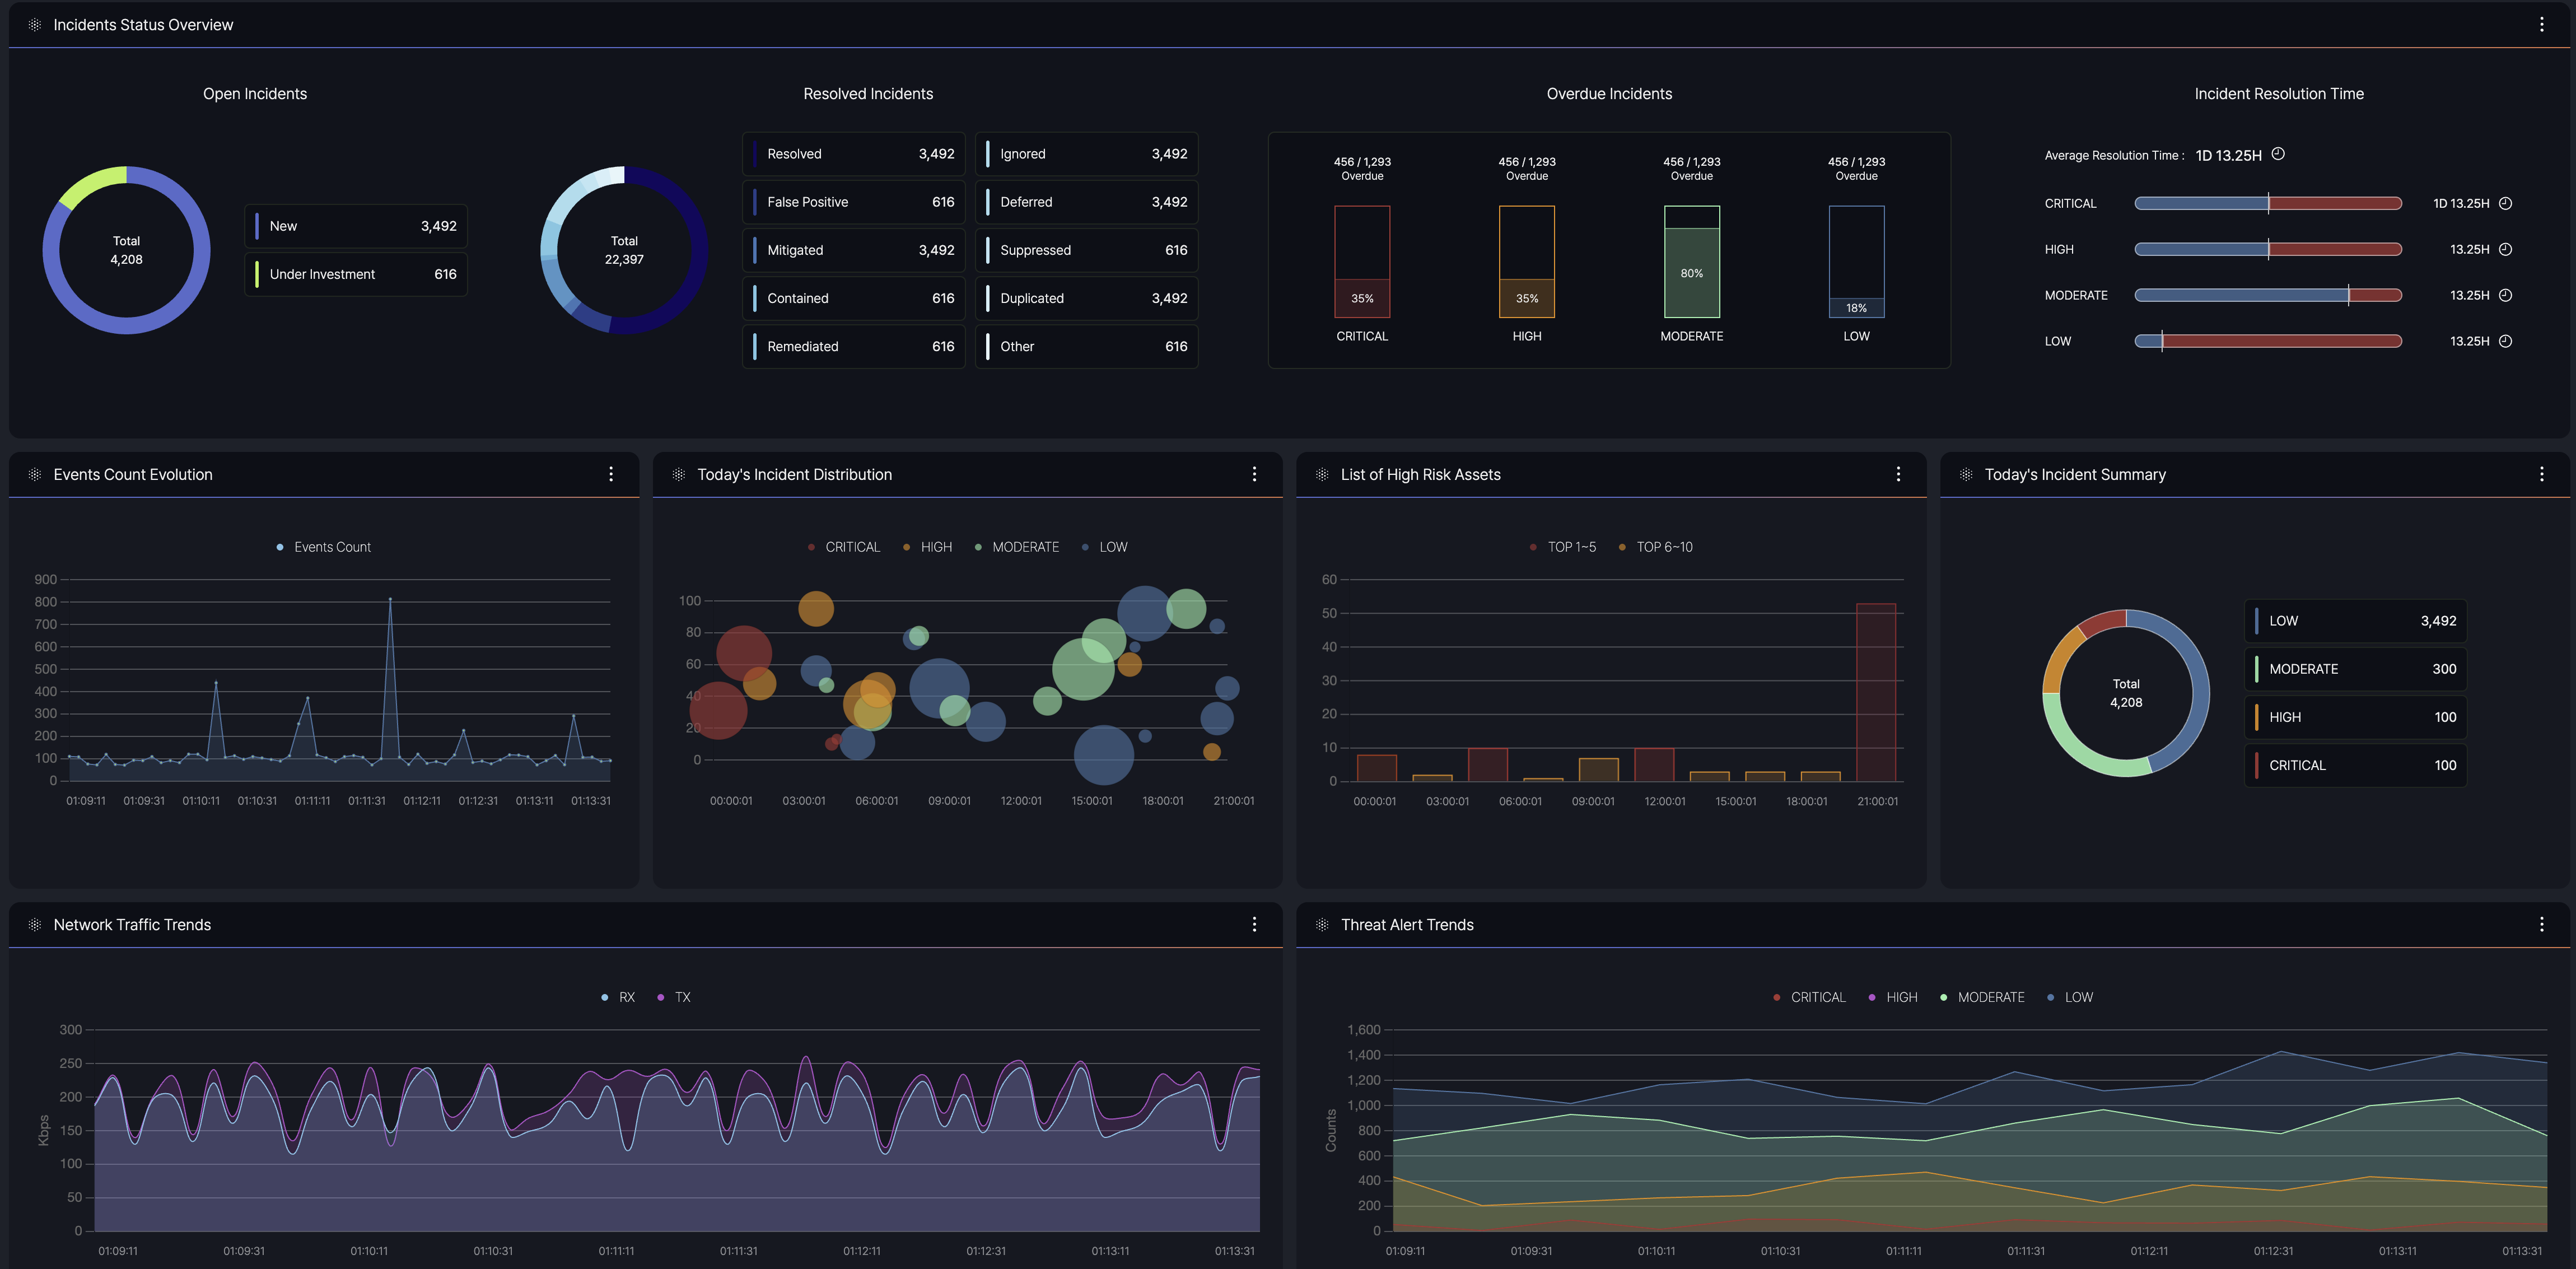Click clock icon on CRITICAL resolution row
The width and height of the screenshot is (2576, 1269).
pyautogui.click(x=2505, y=203)
